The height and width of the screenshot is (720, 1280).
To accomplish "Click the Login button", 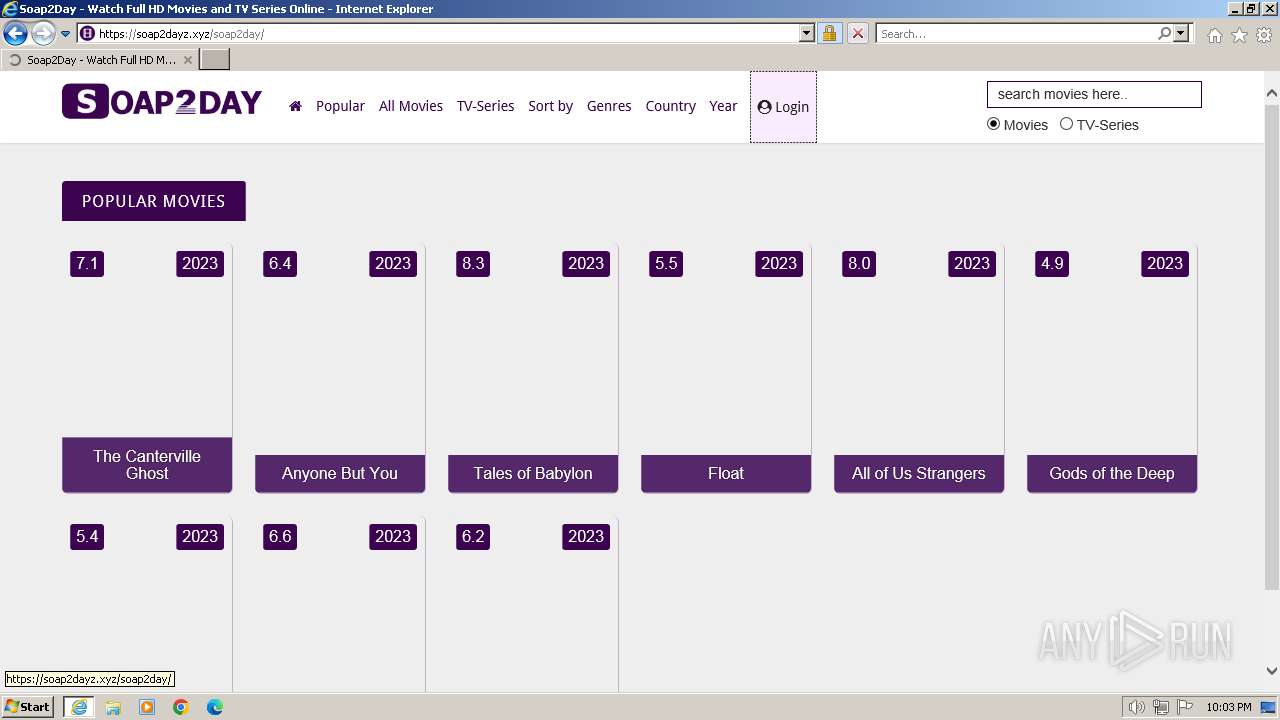I will [783, 107].
